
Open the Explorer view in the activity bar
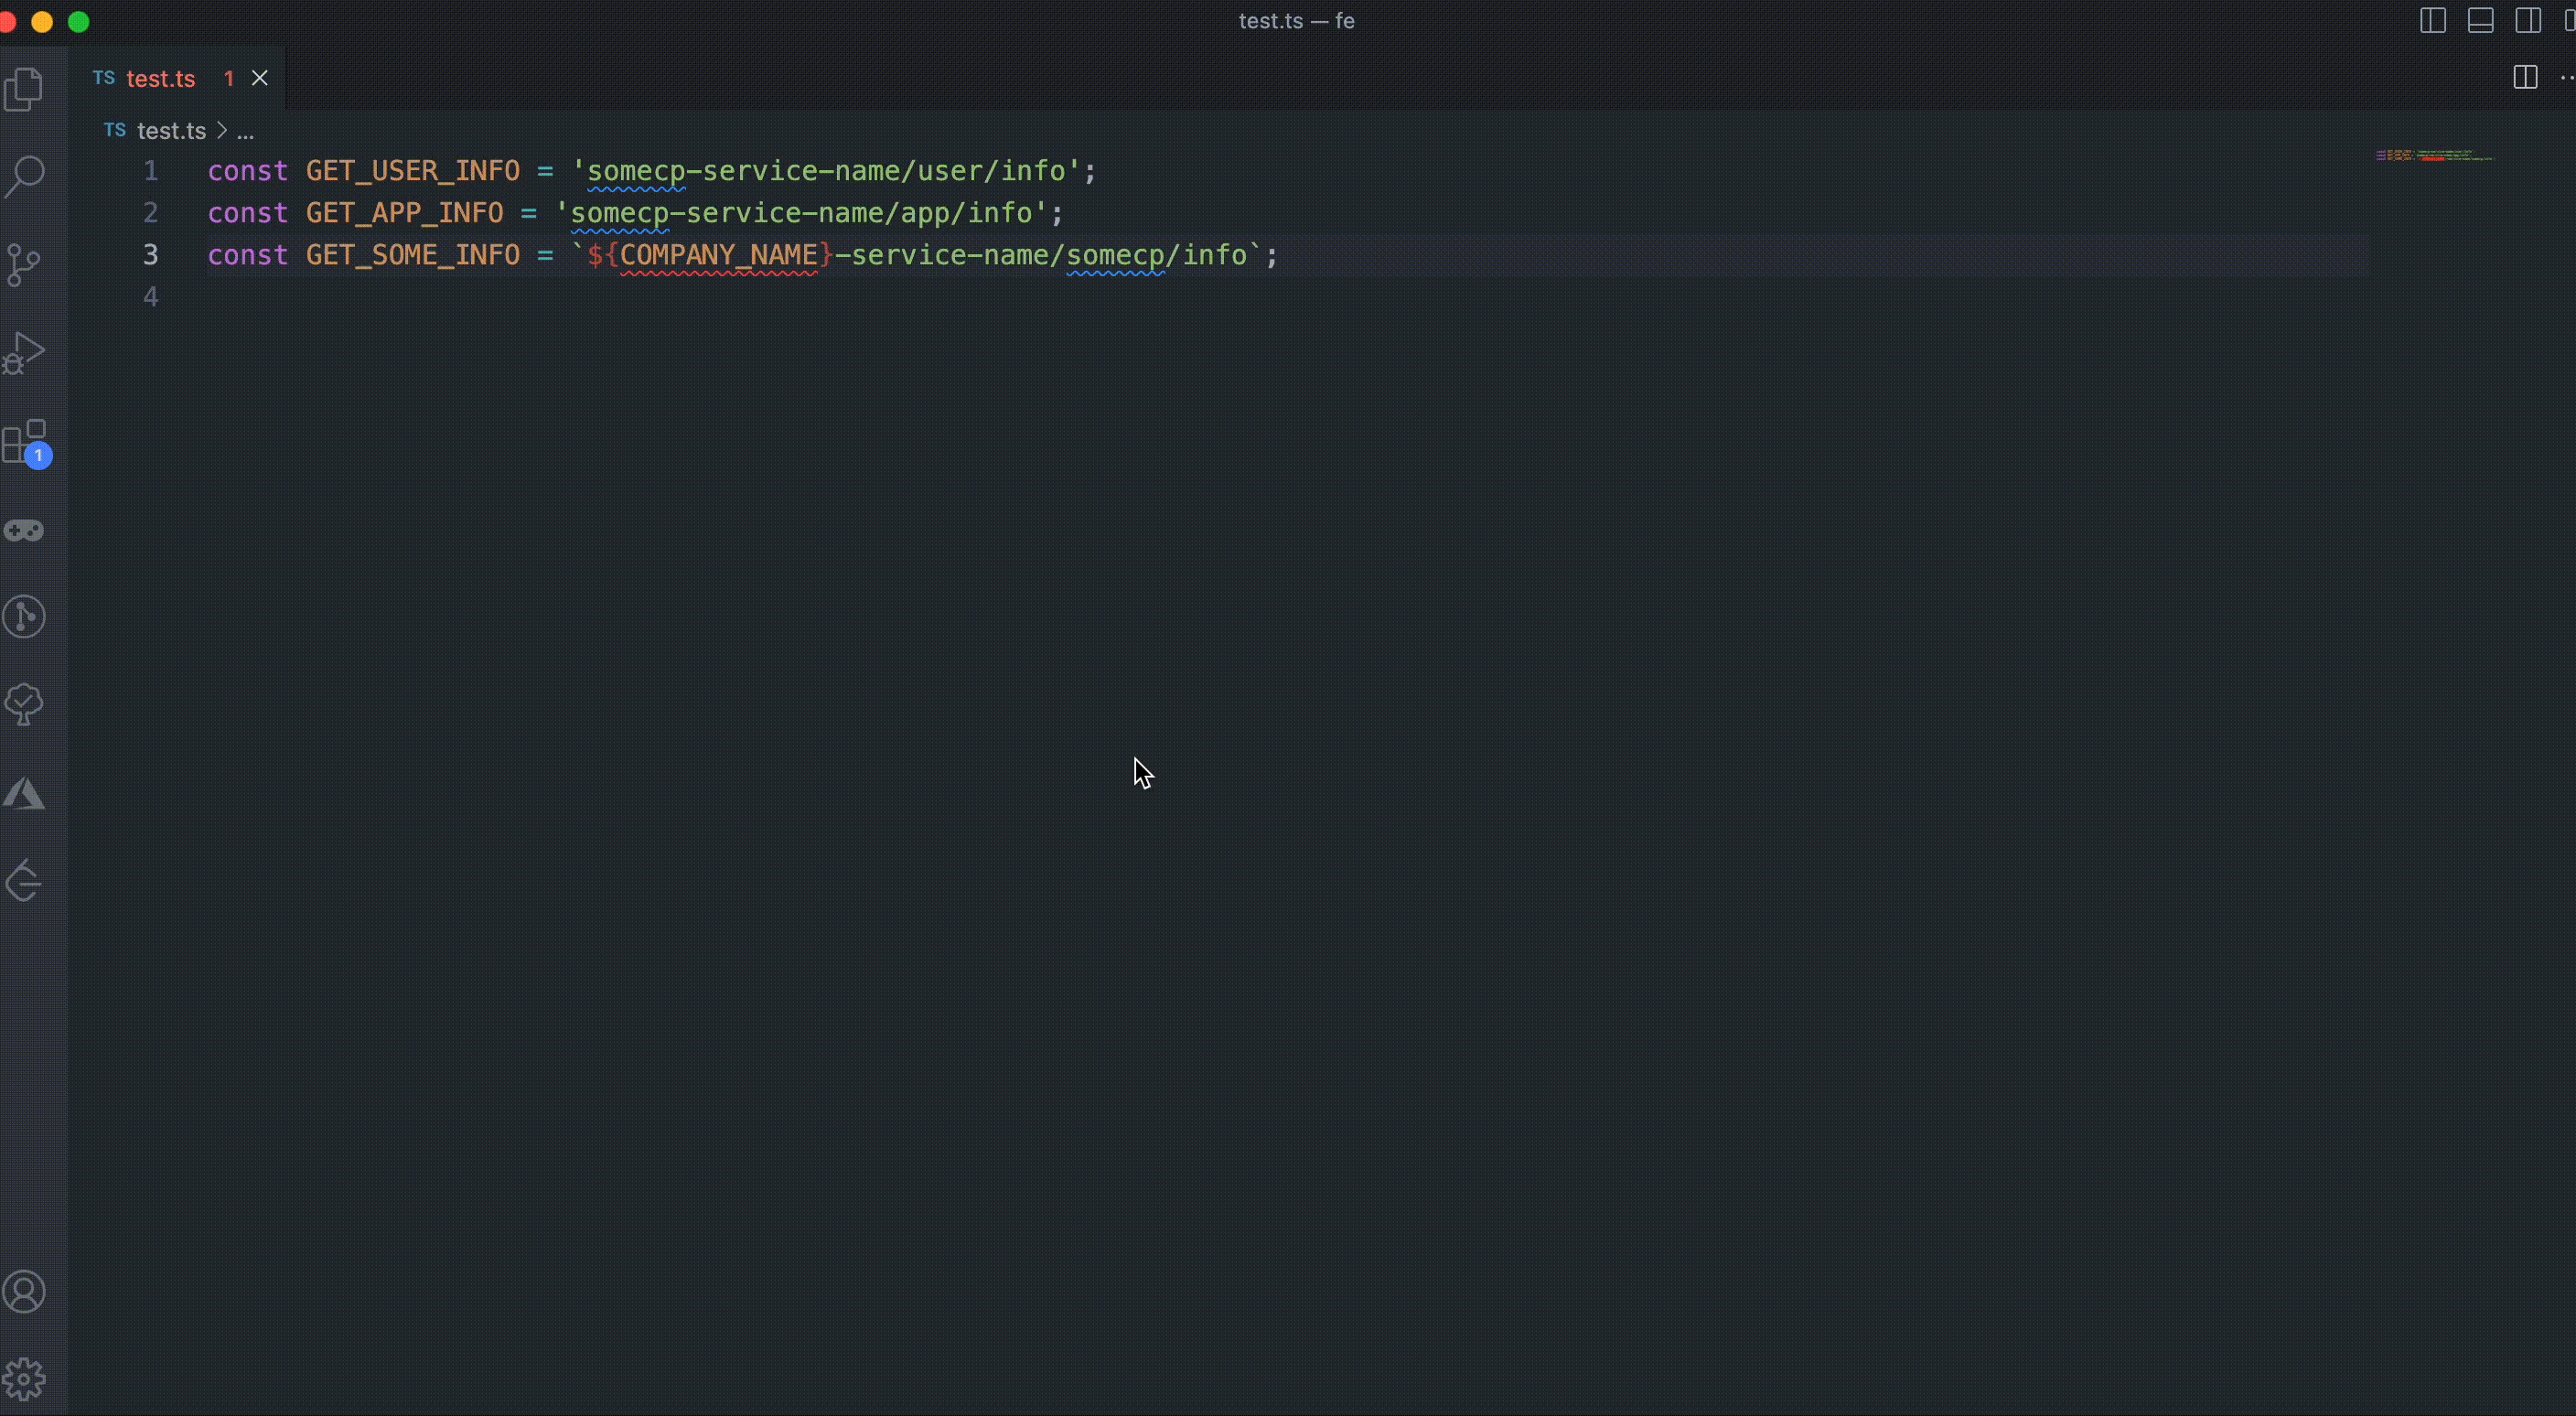[x=25, y=90]
